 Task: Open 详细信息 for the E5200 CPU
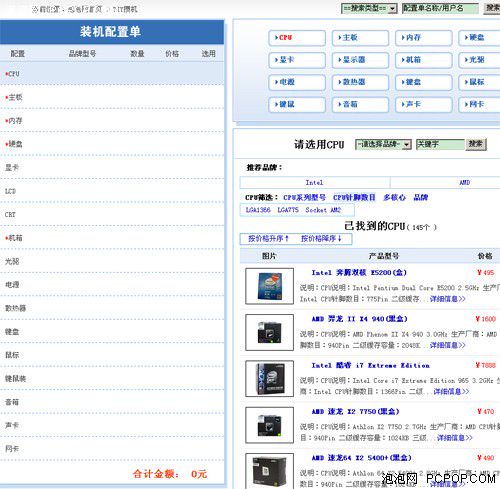[x=447, y=299]
